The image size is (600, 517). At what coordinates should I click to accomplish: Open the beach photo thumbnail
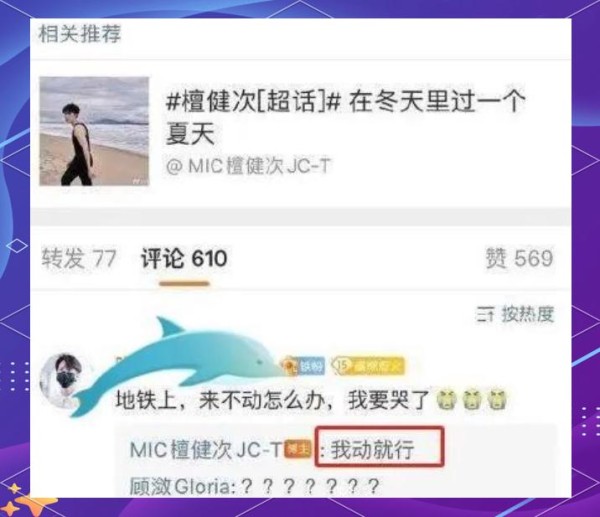94,131
